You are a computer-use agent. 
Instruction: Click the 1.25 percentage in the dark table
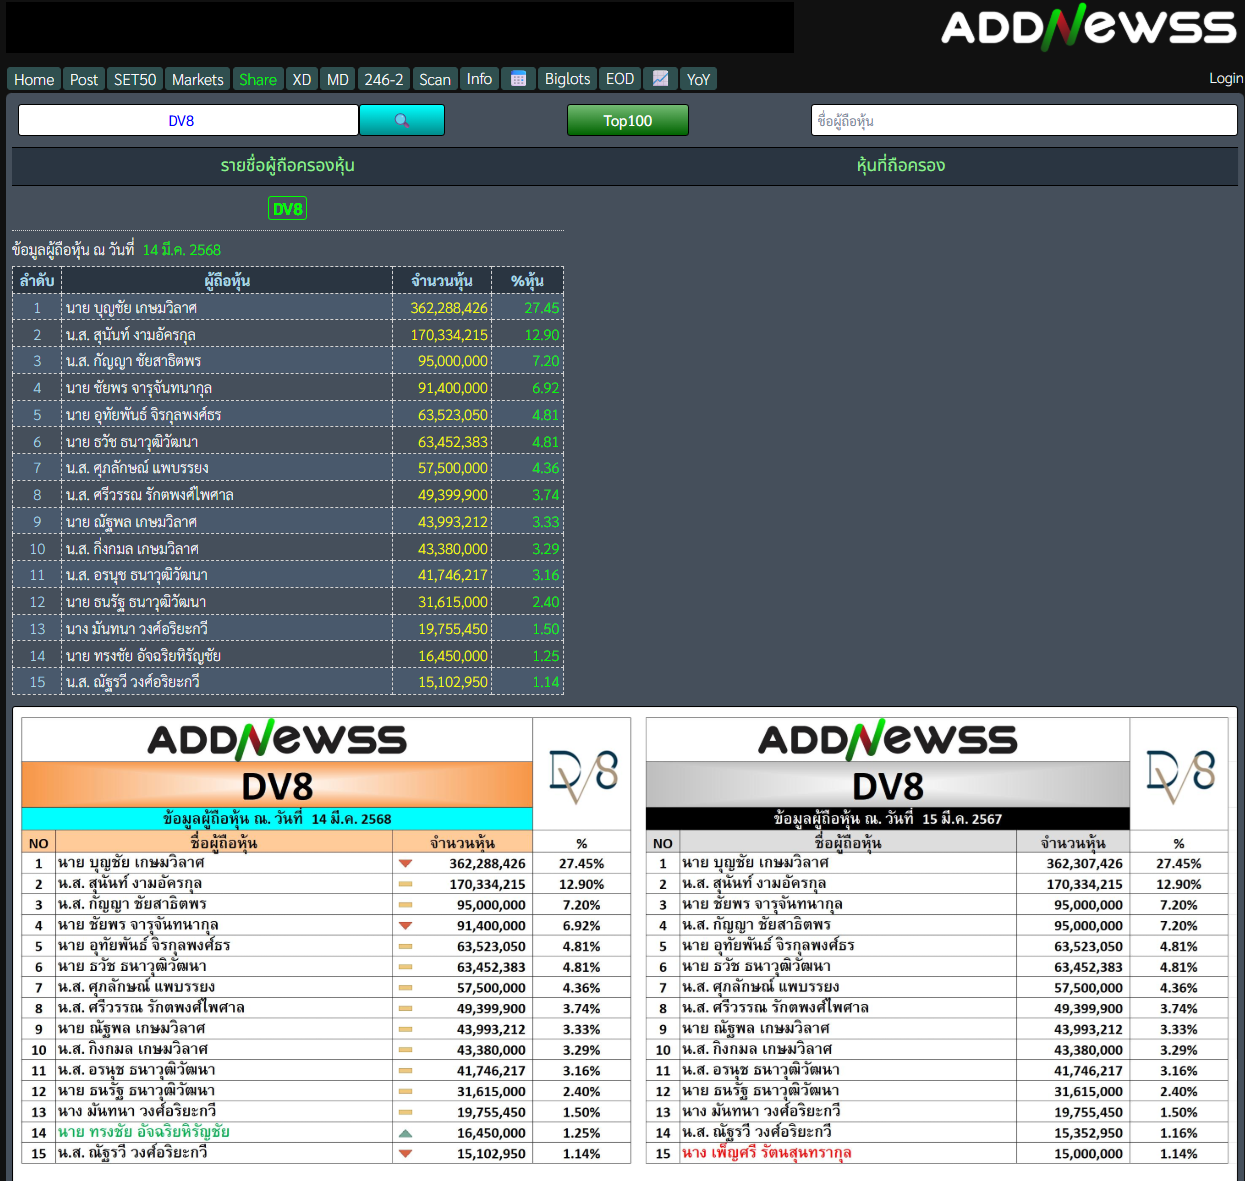(x=546, y=656)
